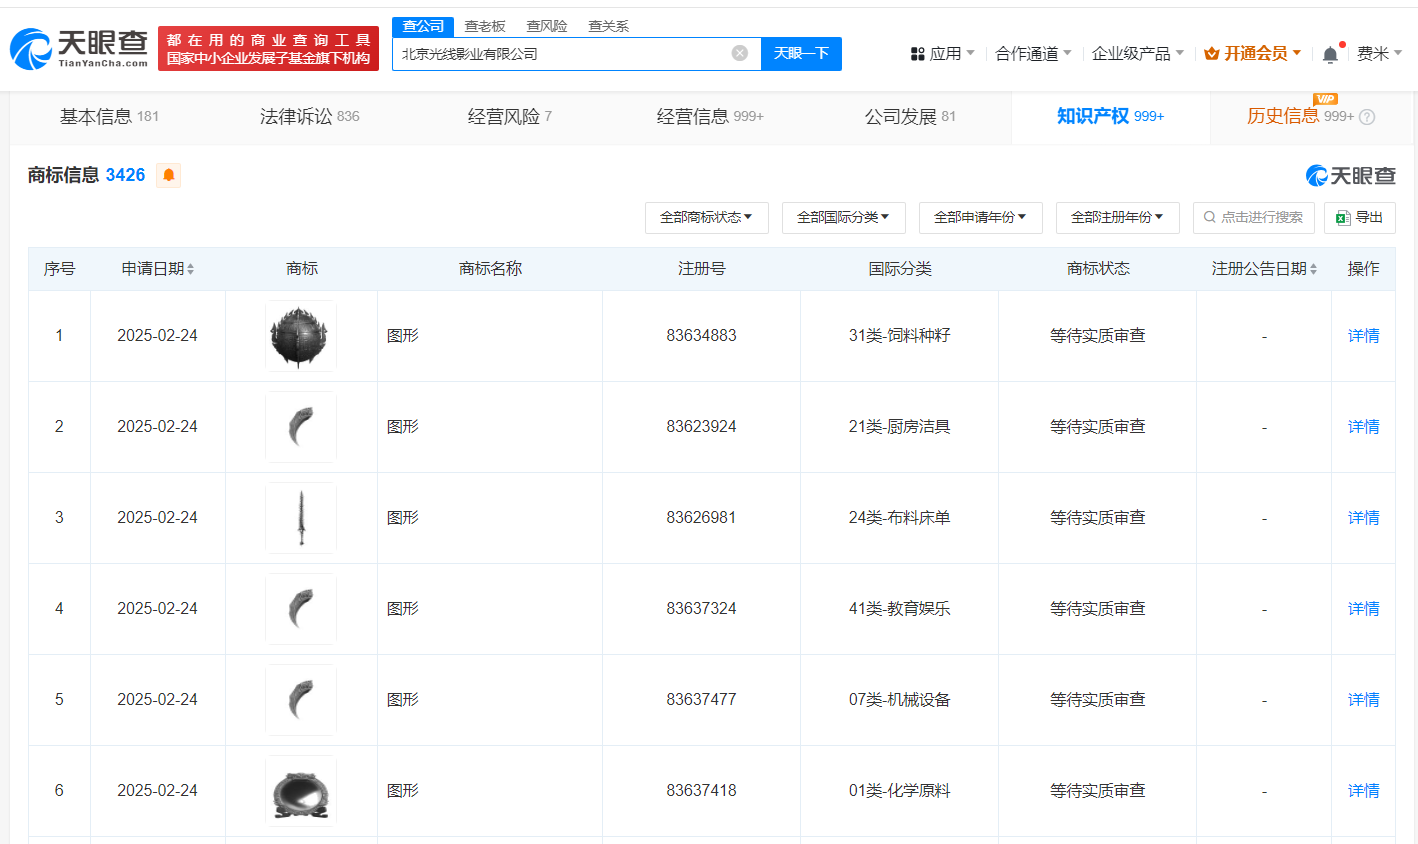Click the 应用 grid icon
This screenshot has height=844, width=1418.
[917, 54]
